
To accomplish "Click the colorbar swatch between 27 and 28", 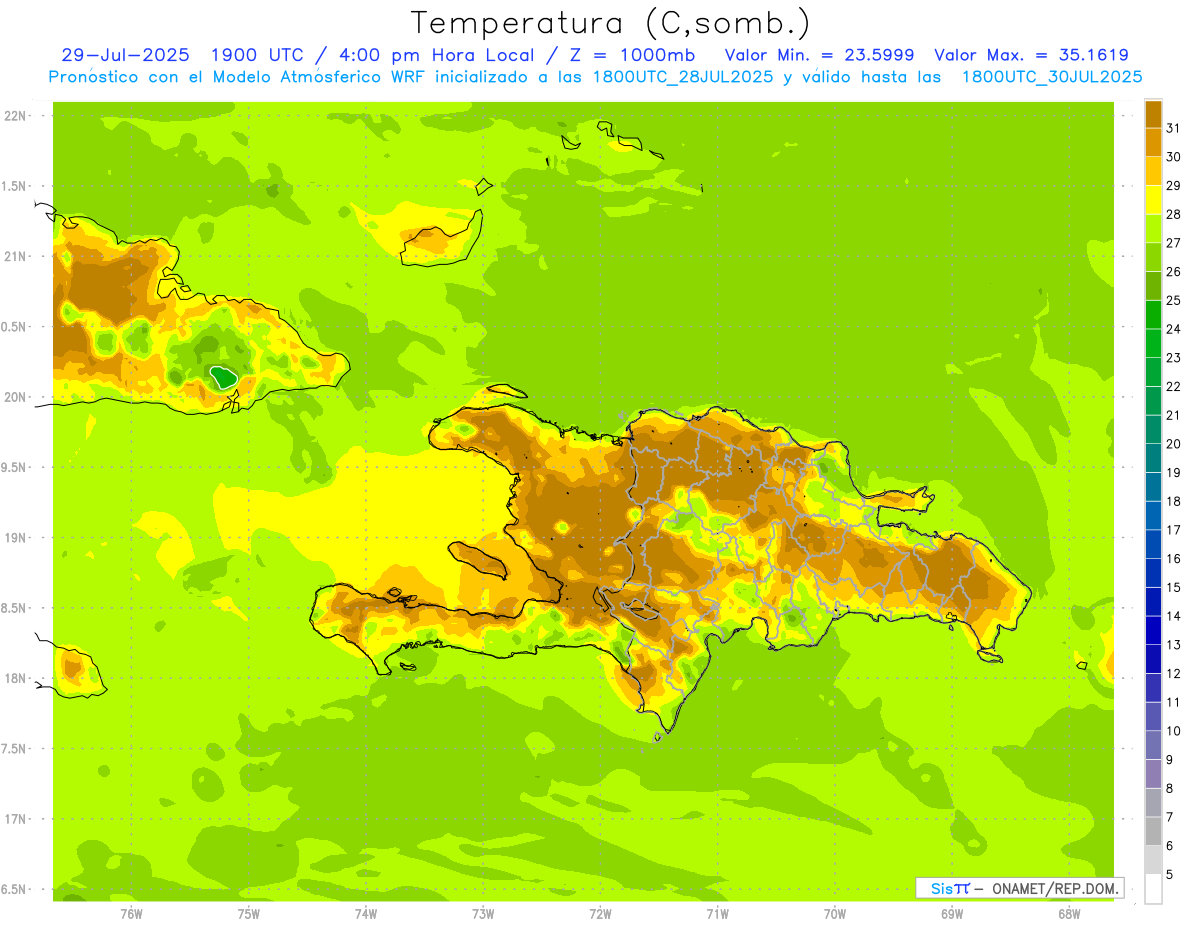I will (1153, 228).
